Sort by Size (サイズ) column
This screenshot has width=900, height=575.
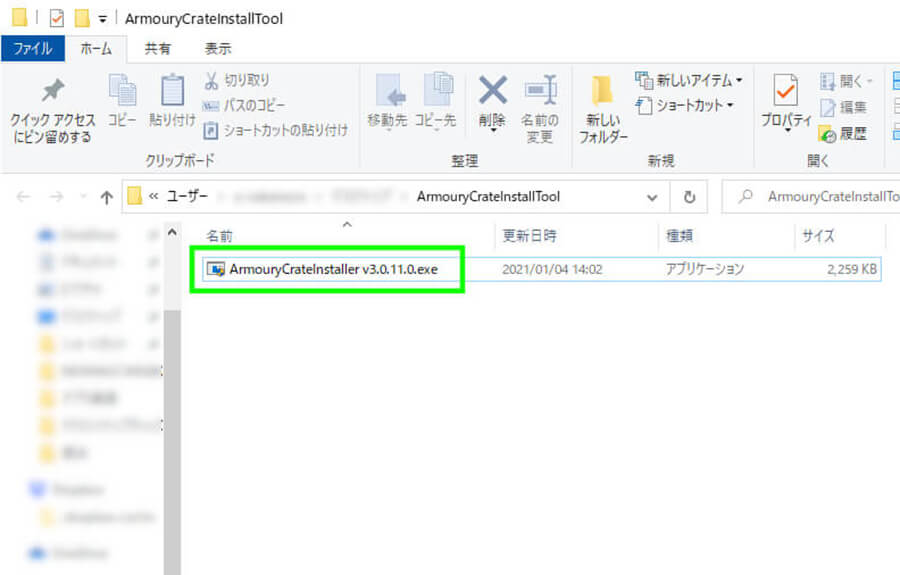coord(818,236)
